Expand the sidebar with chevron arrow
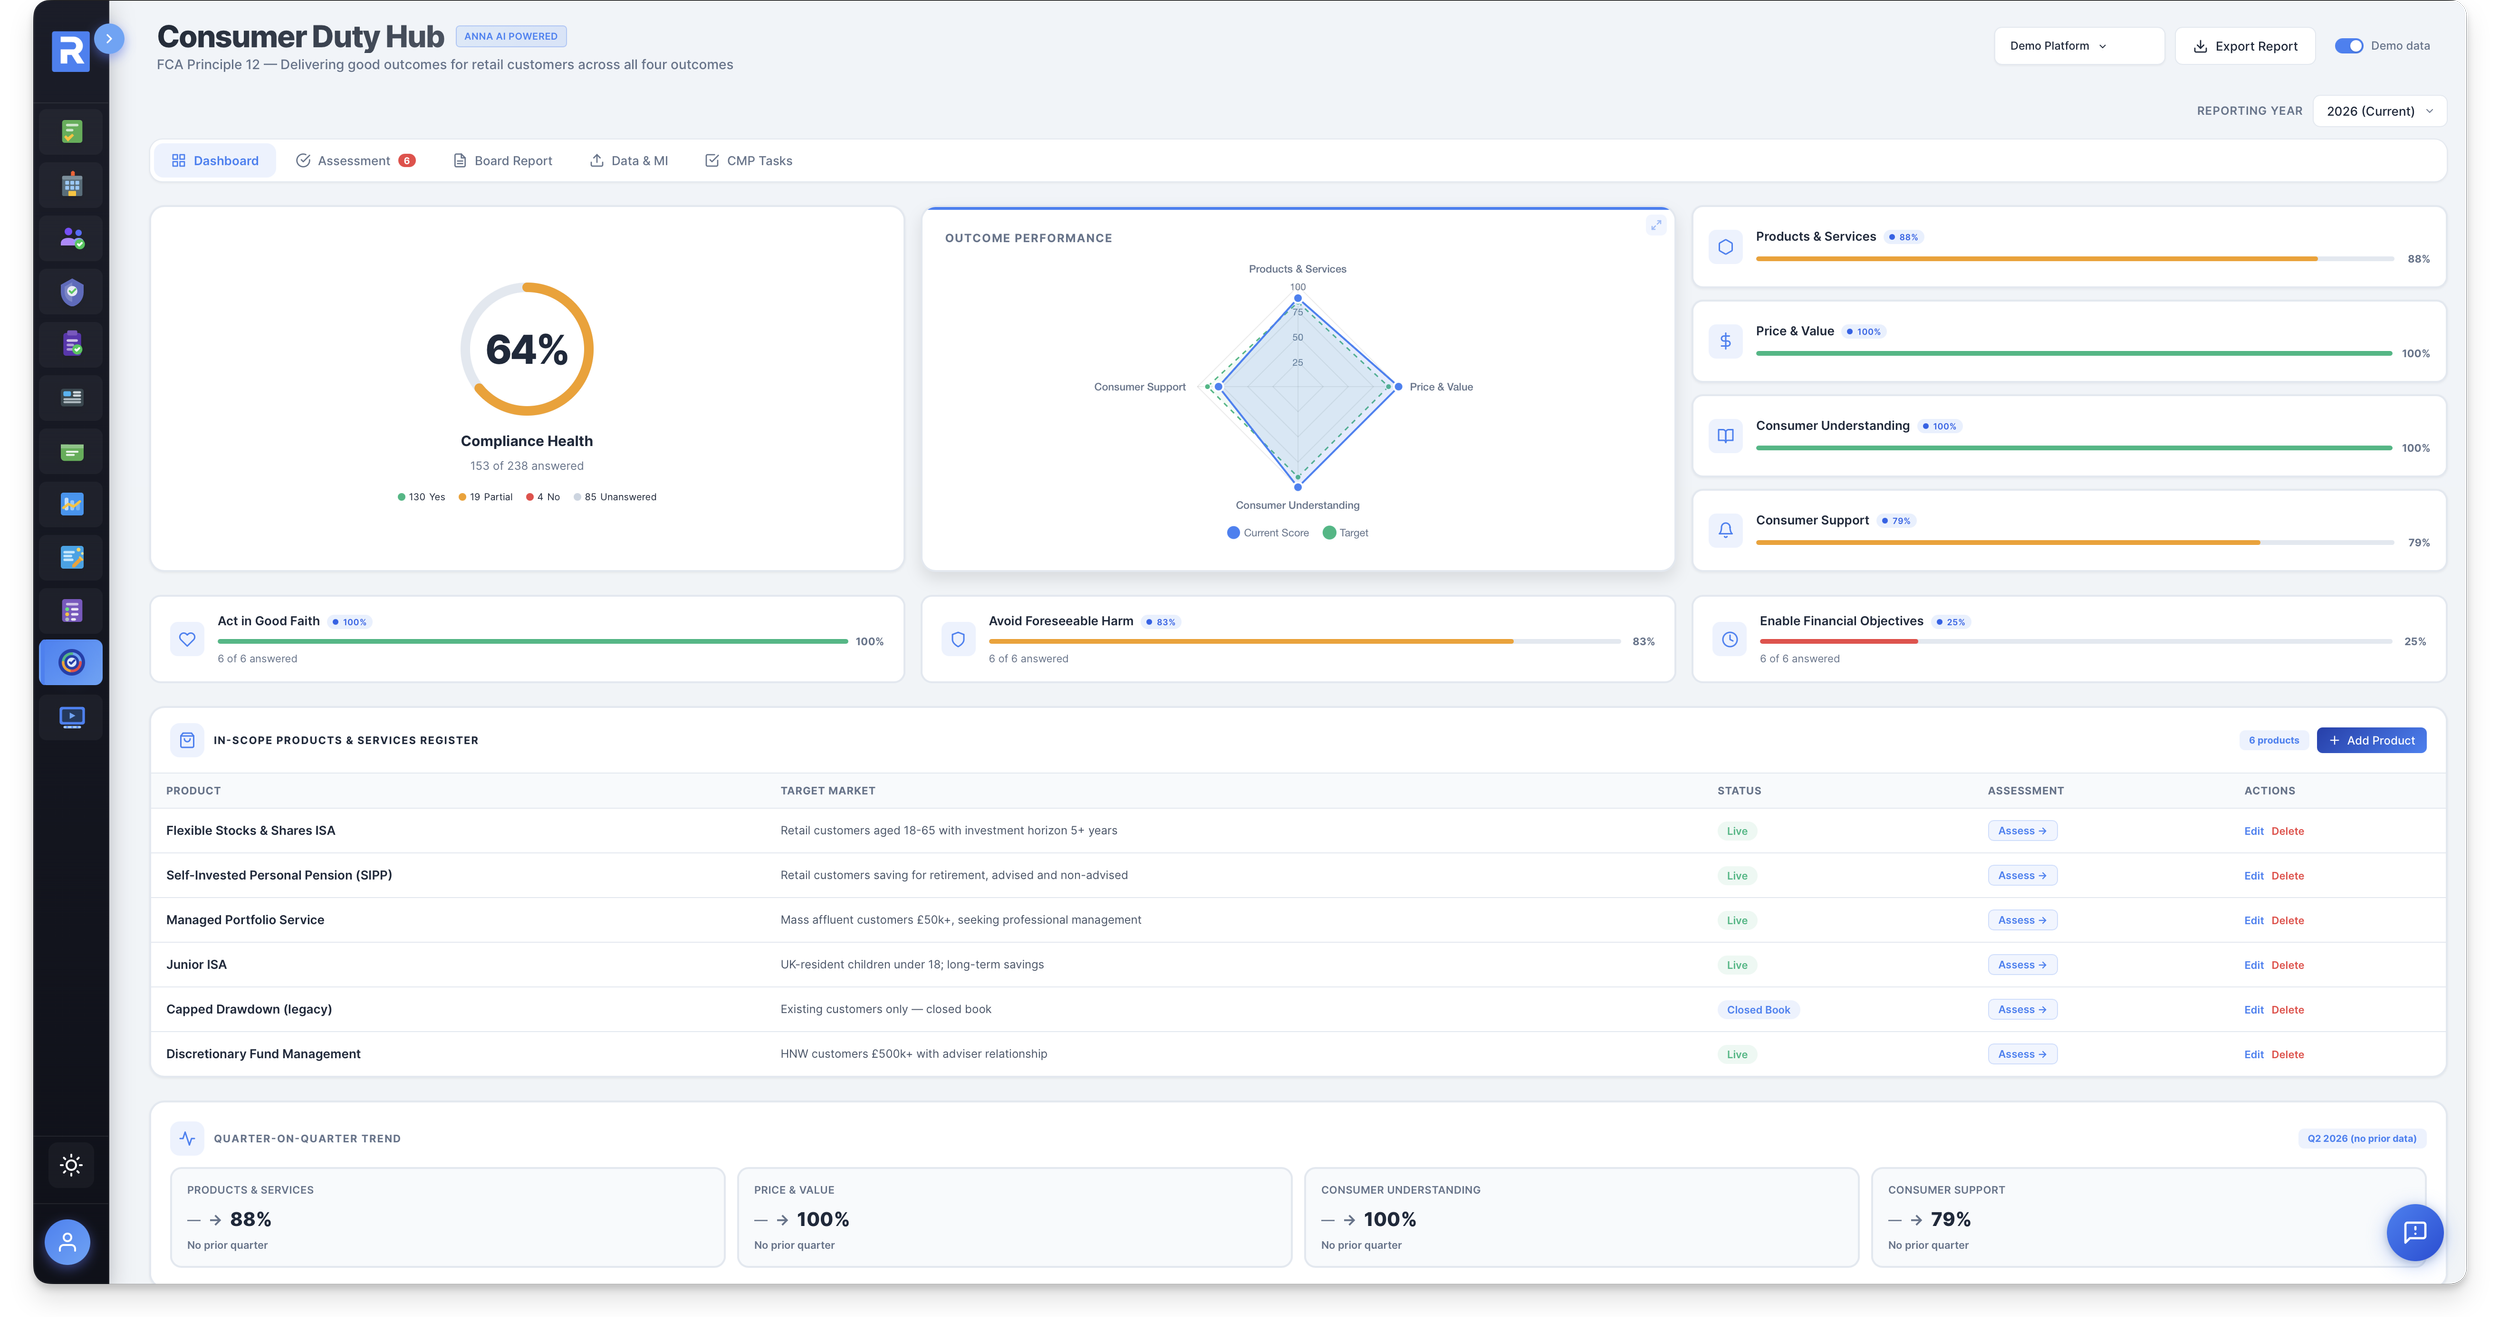The width and height of the screenshot is (2500, 1317). (109, 38)
